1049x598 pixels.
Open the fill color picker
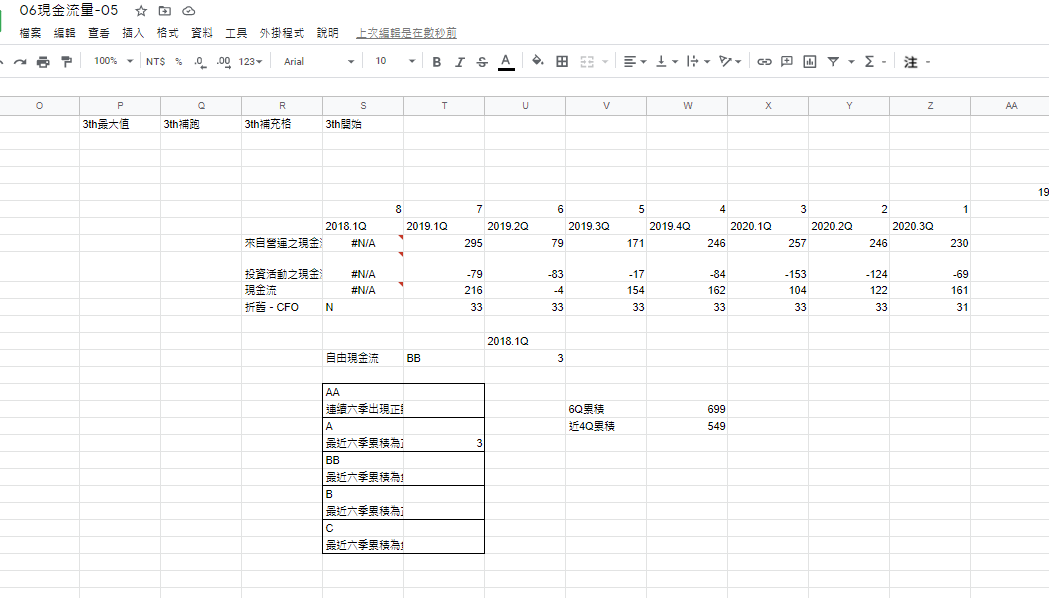[x=537, y=62]
